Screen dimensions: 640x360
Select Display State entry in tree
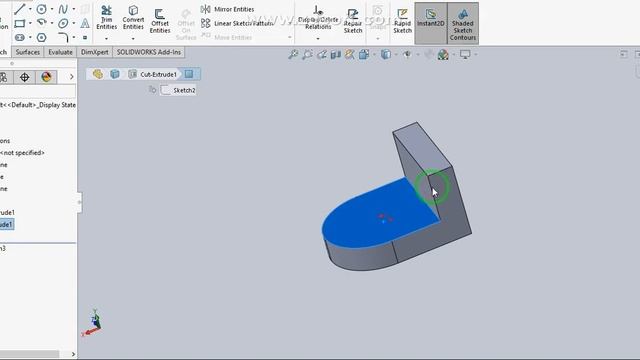click(38, 105)
